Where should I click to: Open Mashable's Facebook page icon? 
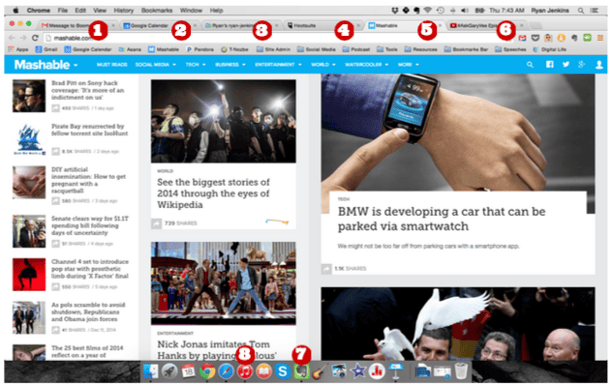[550, 64]
